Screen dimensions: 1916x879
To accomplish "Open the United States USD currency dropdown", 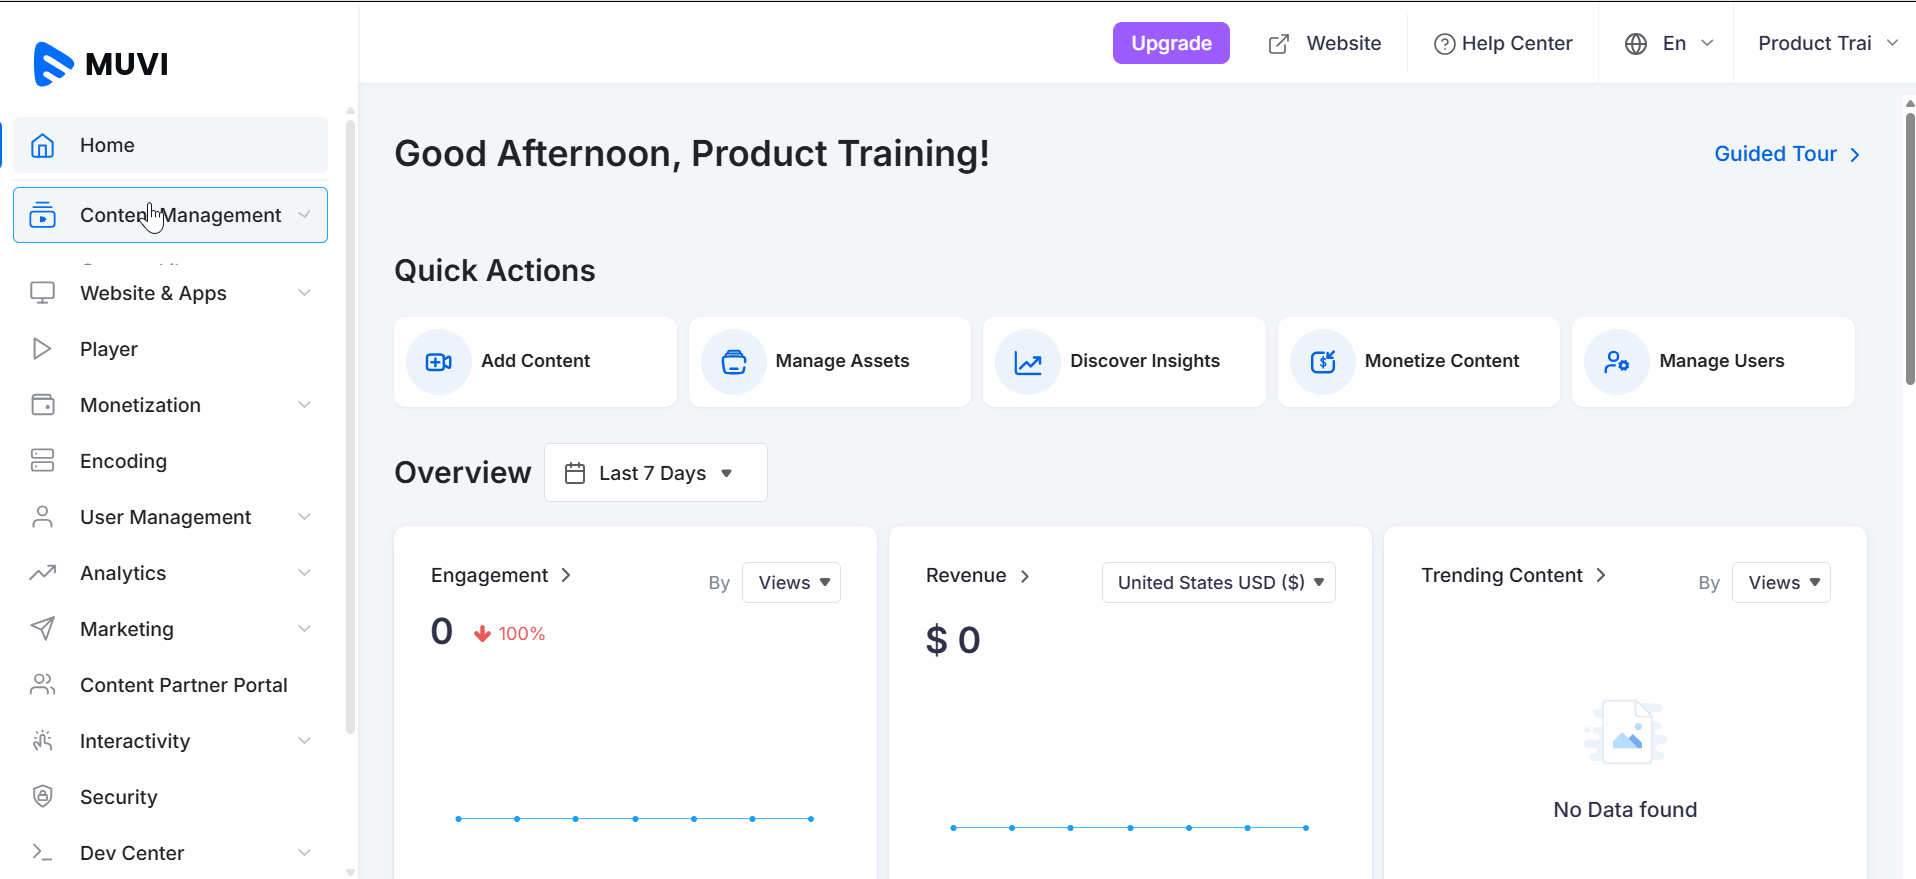I will [1218, 583].
